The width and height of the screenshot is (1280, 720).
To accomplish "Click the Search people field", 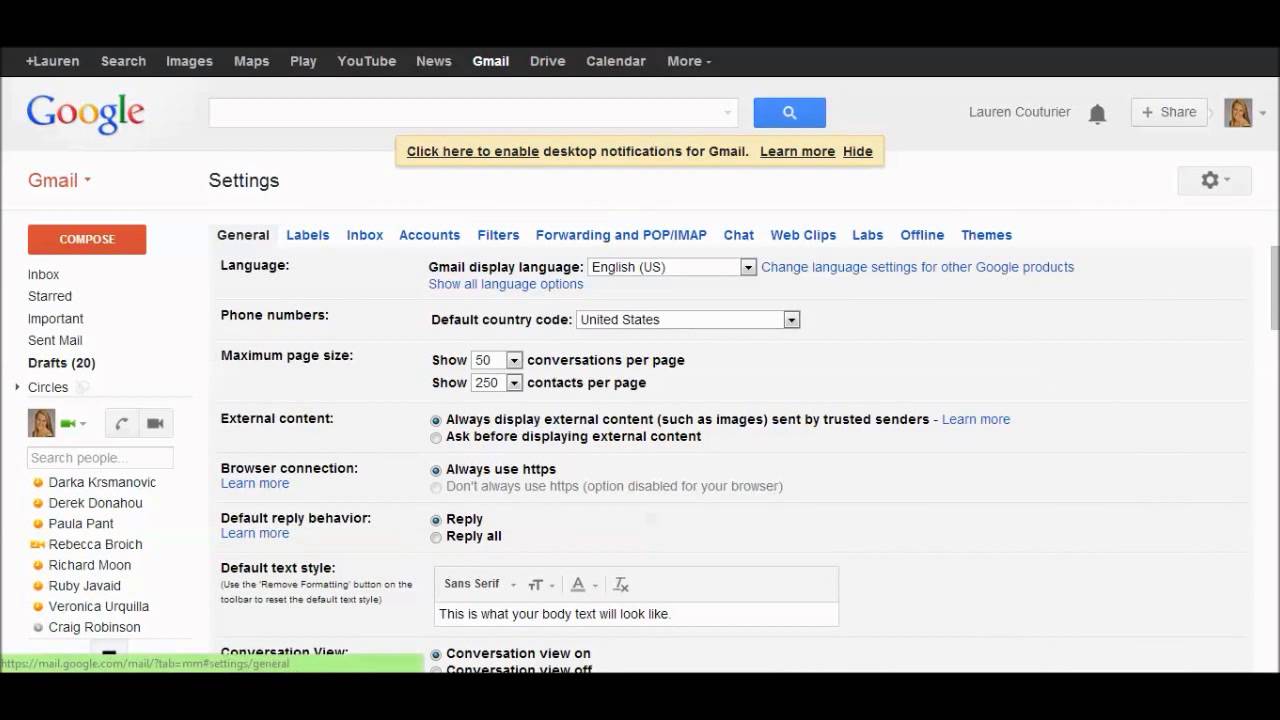I will click(100, 458).
